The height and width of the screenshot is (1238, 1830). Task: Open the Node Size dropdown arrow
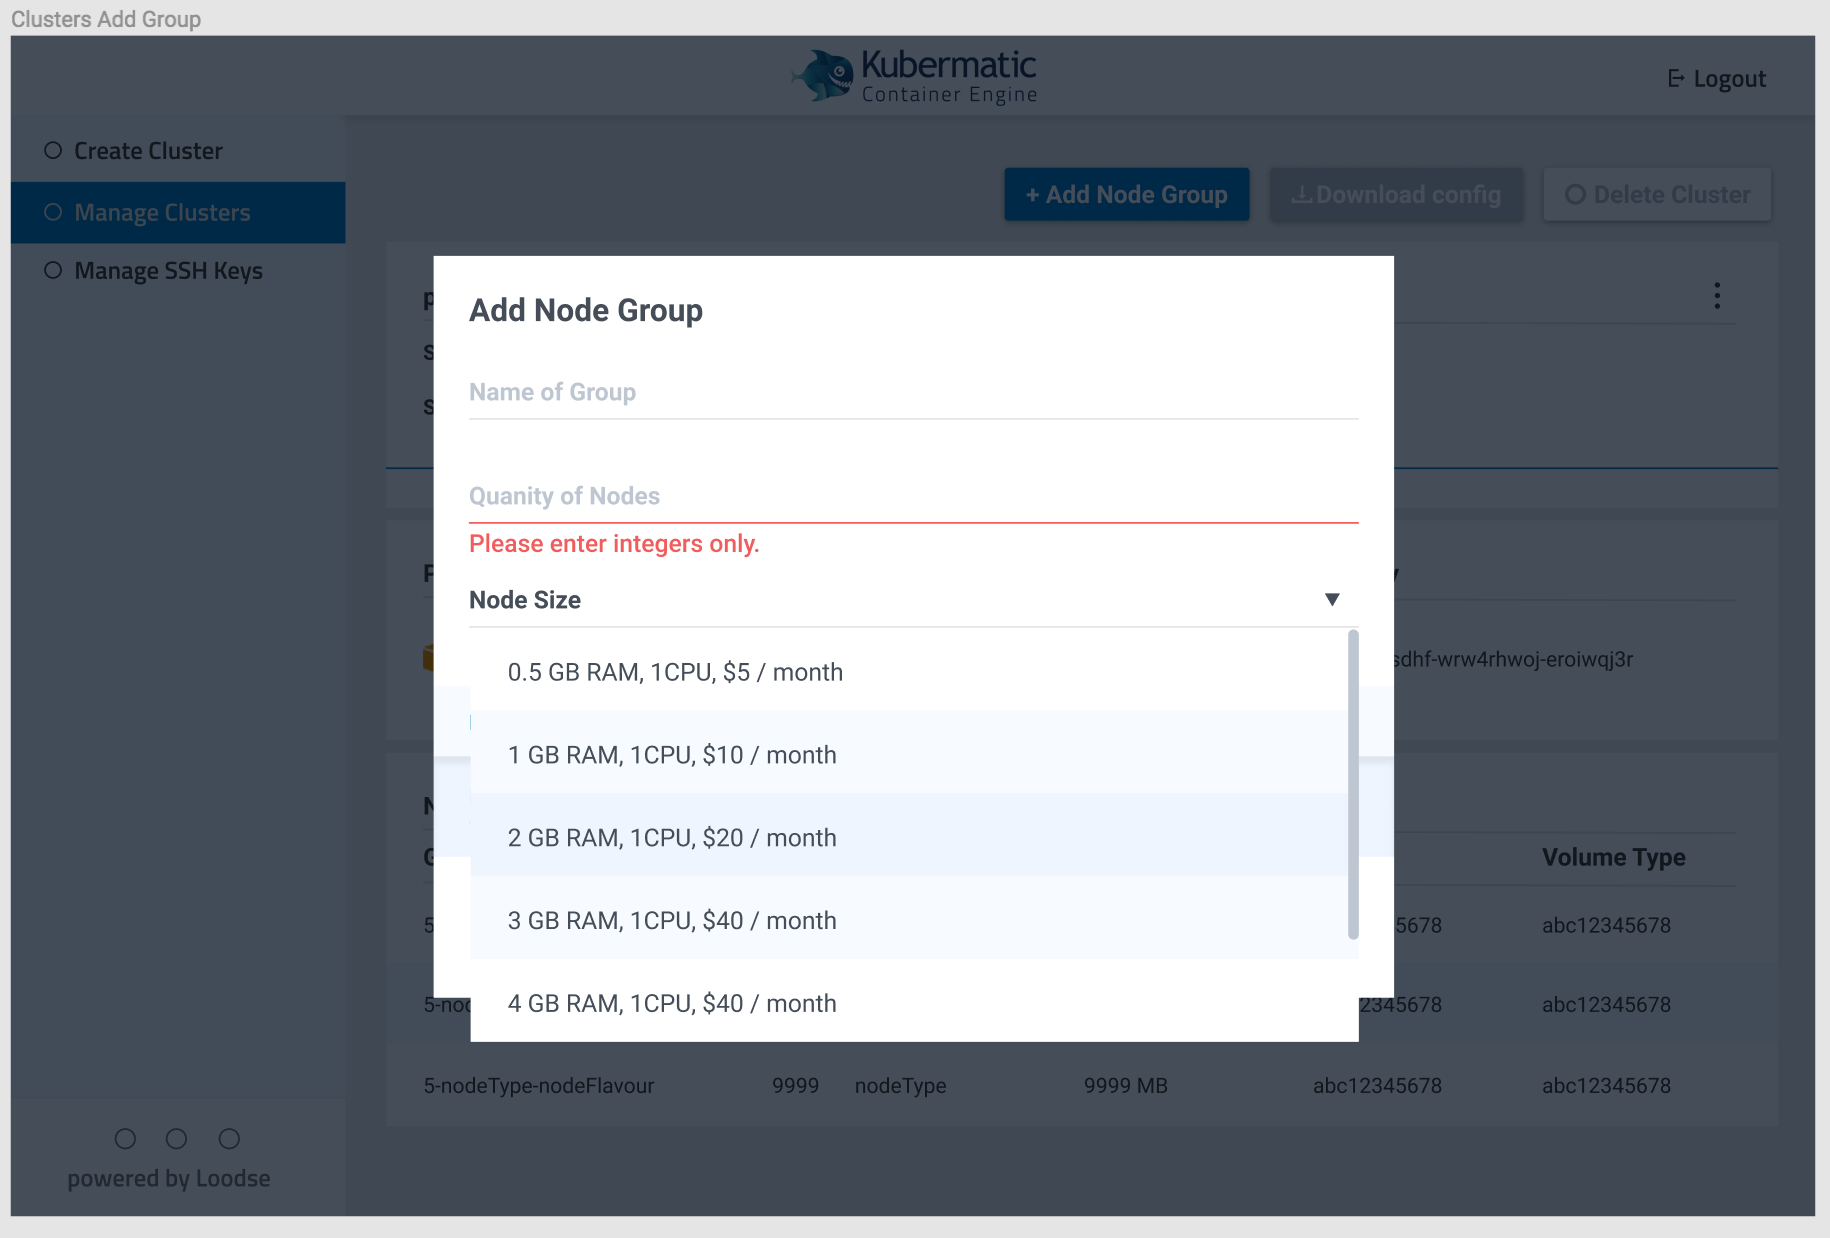[1332, 598]
